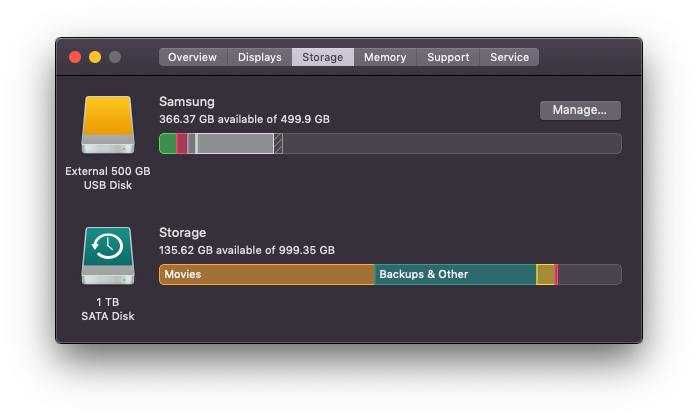Click the green segment of Samsung bar
This screenshot has height=417, width=698.
(168, 144)
